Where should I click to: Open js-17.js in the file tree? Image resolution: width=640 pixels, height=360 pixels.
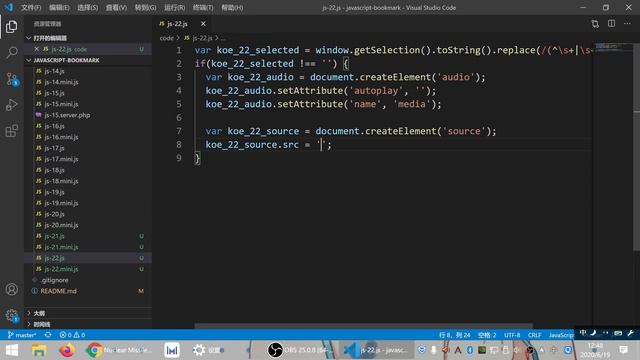(55, 148)
